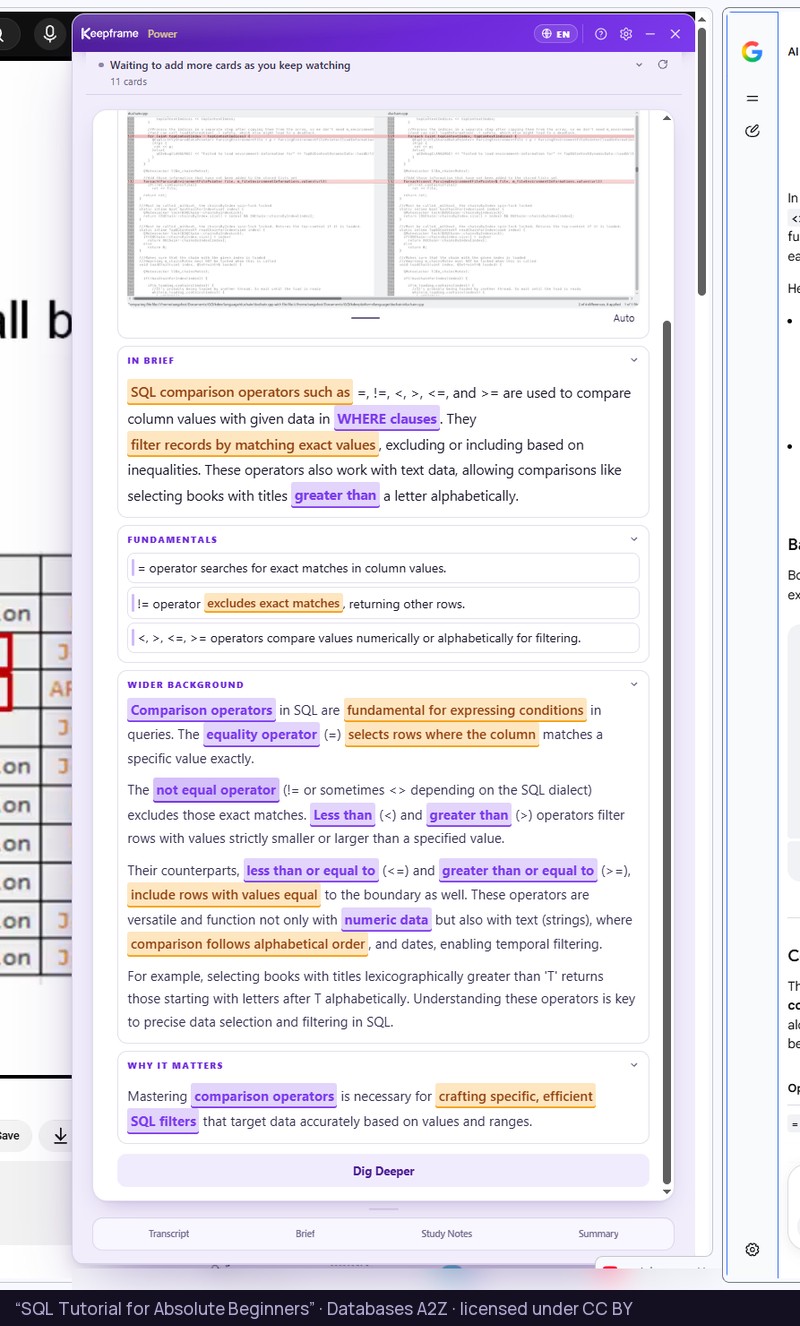Click the carousel indicator below the thumbnail
This screenshot has height=1326, width=800.
click(366, 318)
